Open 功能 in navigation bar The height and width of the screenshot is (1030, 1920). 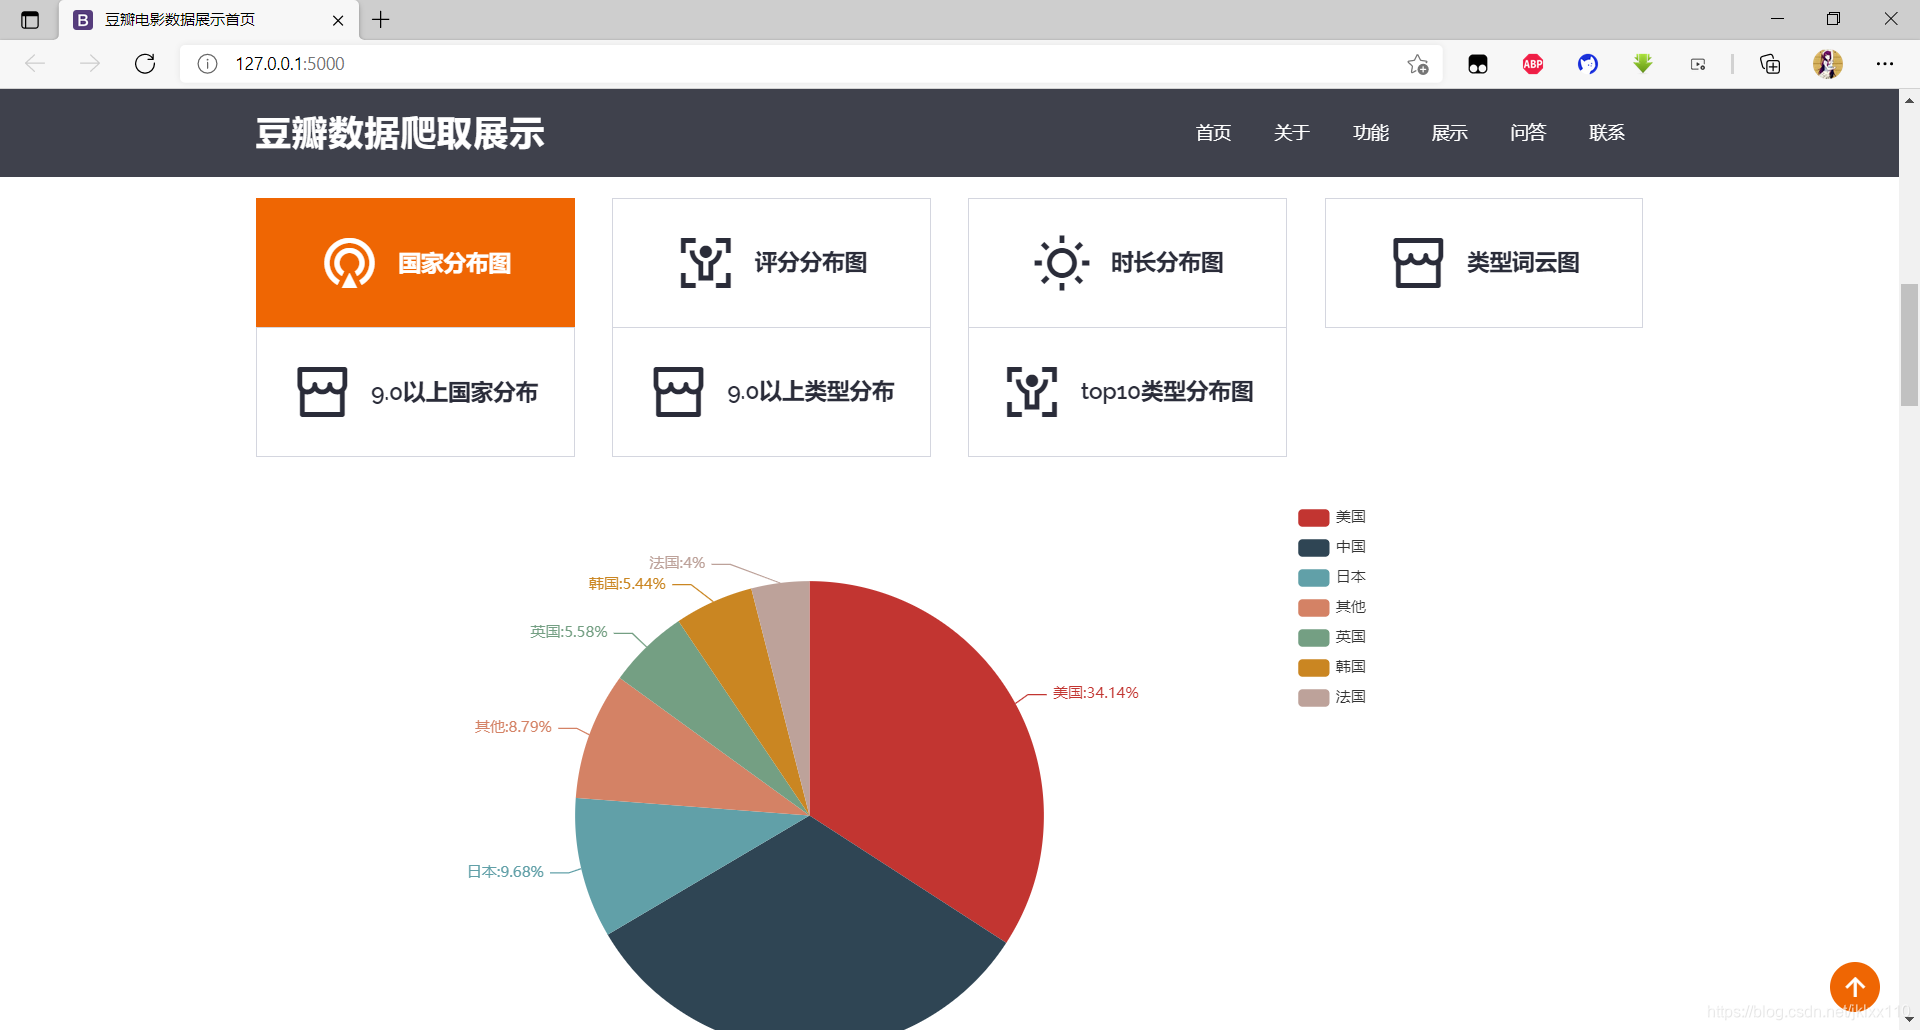[1371, 133]
